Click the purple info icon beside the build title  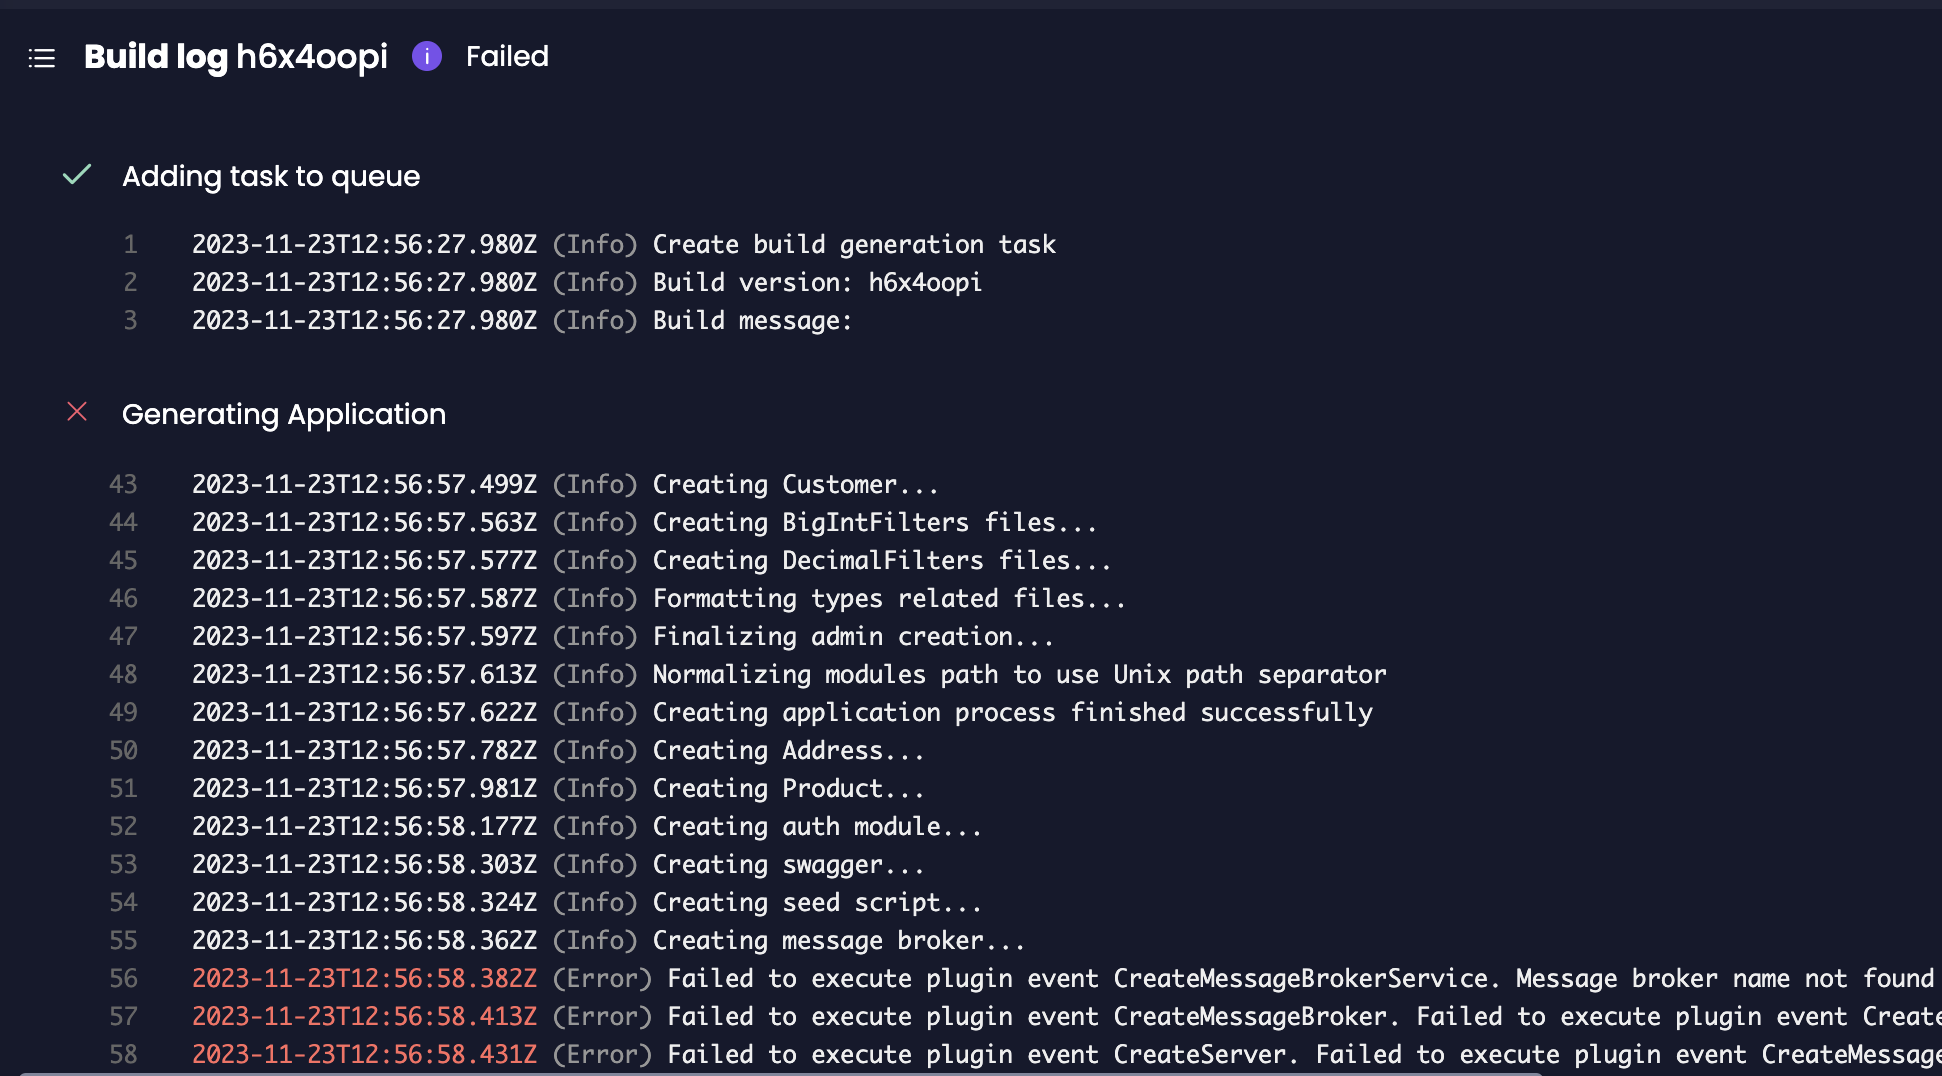click(427, 57)
